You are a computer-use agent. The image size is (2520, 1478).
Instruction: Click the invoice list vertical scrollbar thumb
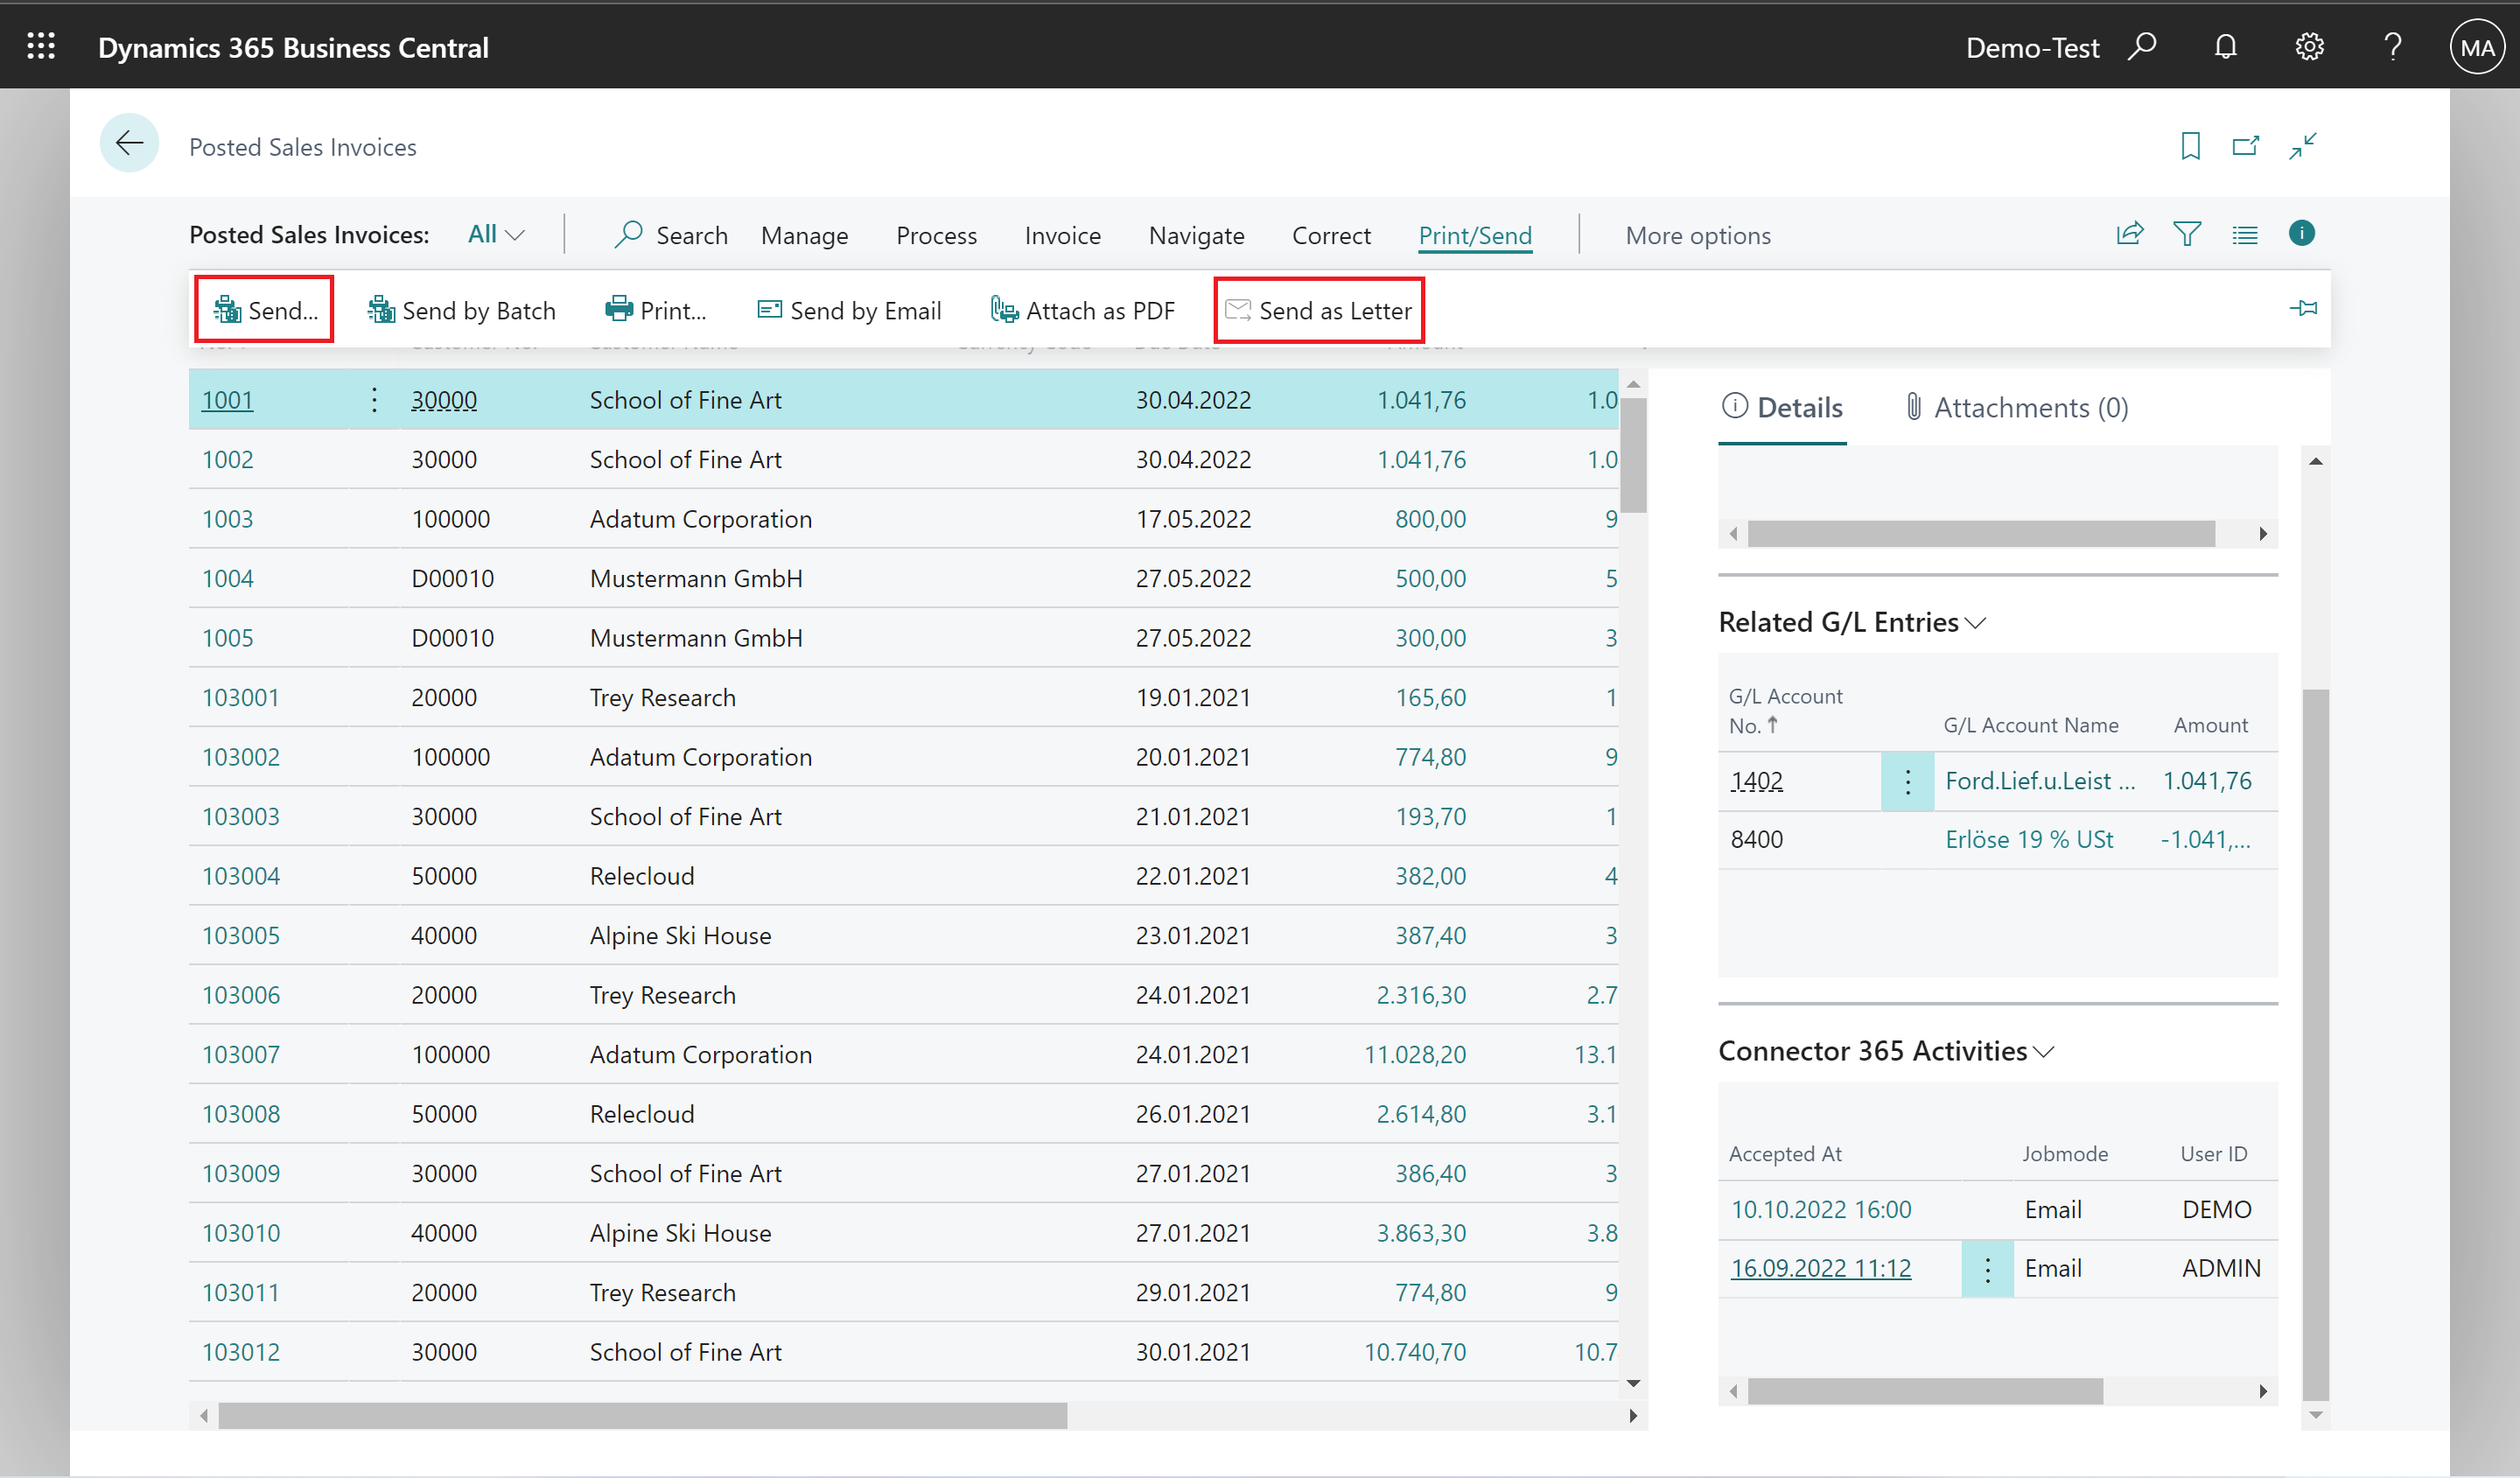[1633, 455]
